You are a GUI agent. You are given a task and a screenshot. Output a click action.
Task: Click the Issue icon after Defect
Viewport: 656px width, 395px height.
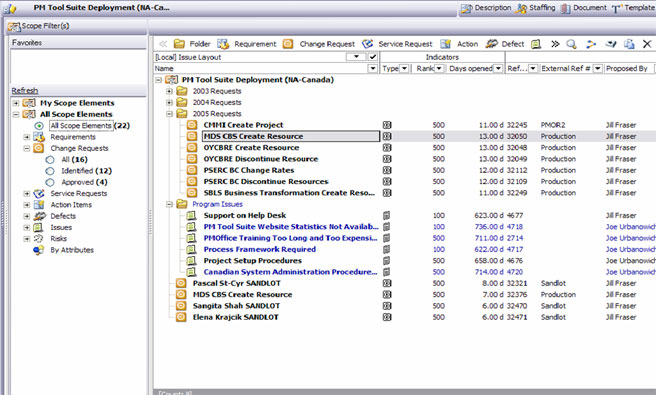[536, 44]
